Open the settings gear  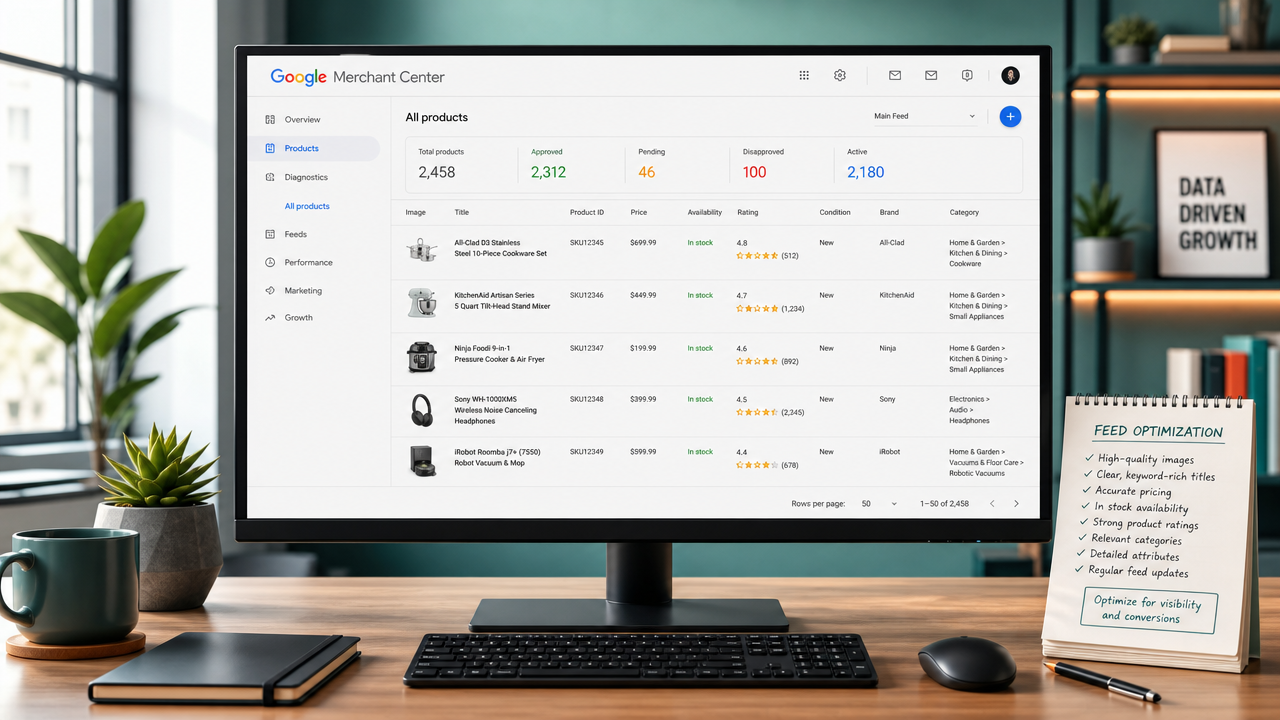(840, 75)
